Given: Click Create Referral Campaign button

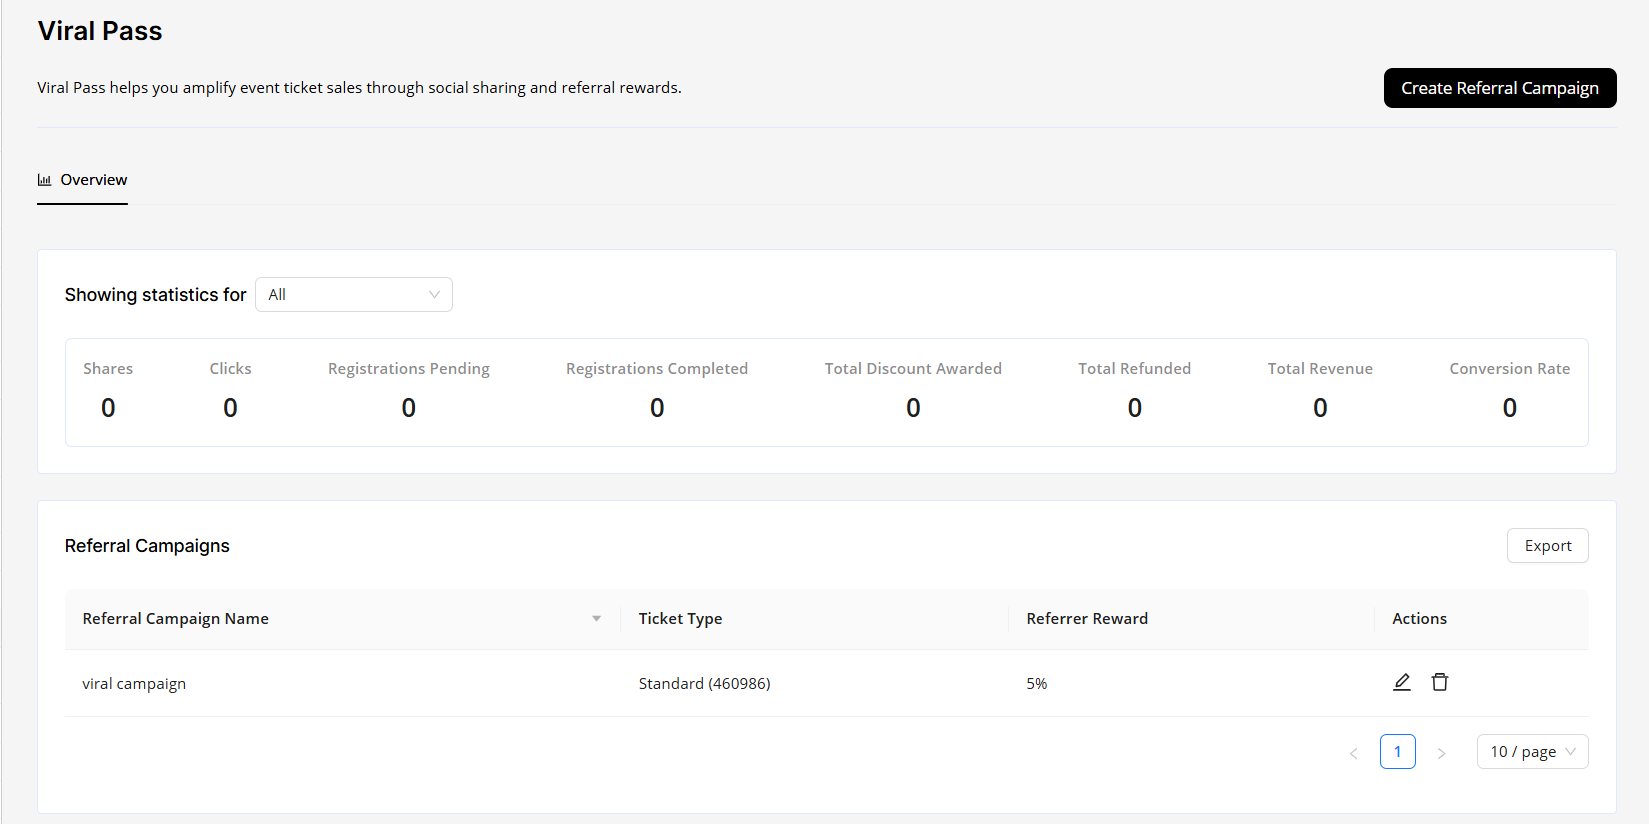Looking at the screenshot, I should tap(1500, 88).
